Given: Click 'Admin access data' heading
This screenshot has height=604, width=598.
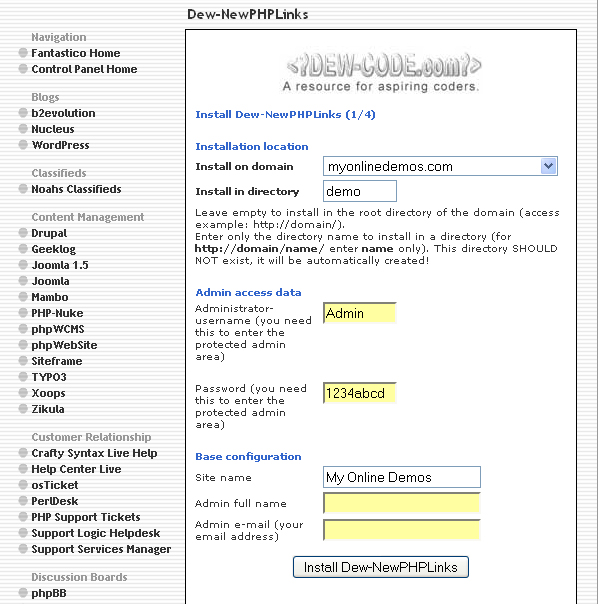Looking at the screenshot, I should coord(248,292).
